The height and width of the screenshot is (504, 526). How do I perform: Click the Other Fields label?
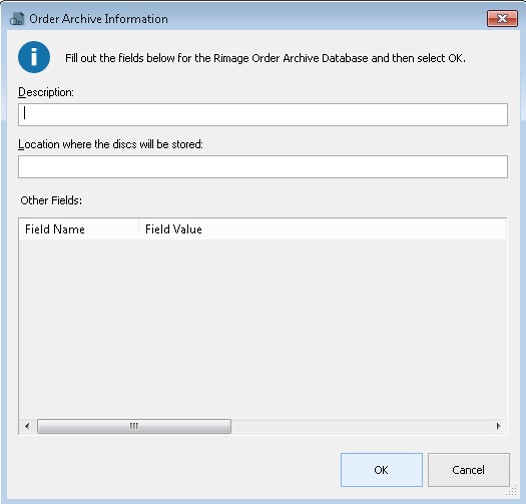tap(51, 200)
